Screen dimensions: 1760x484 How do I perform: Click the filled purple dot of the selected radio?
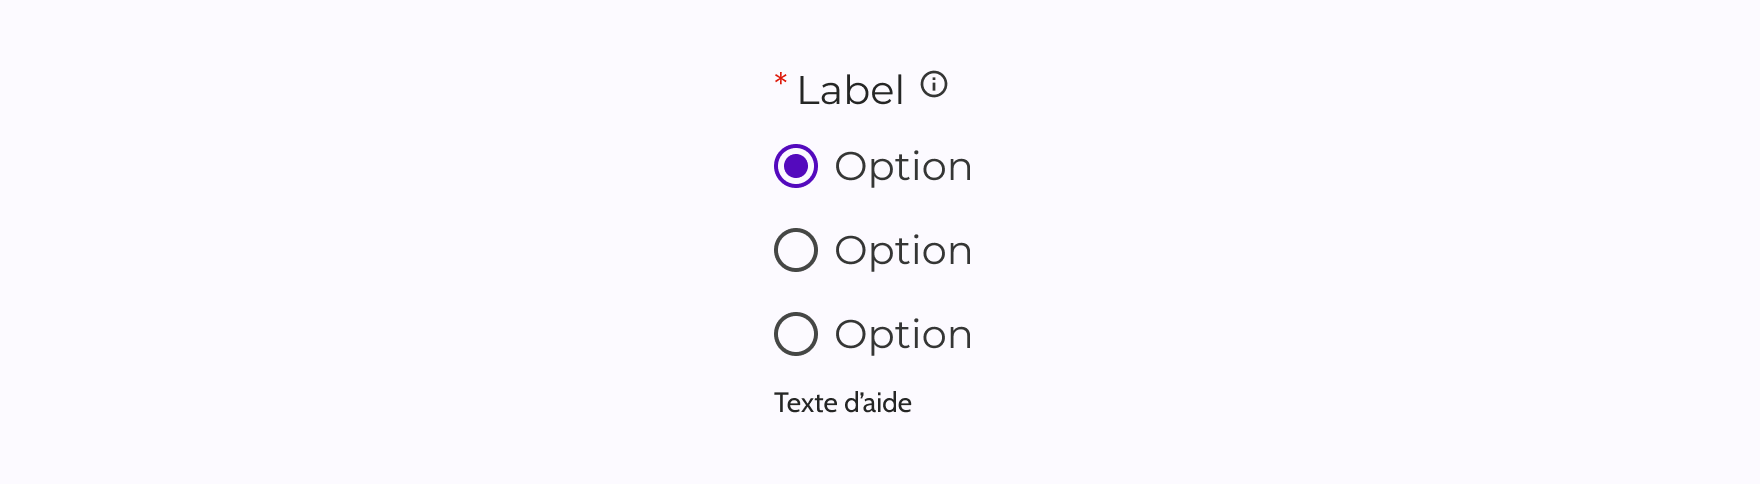coord(796,166)
